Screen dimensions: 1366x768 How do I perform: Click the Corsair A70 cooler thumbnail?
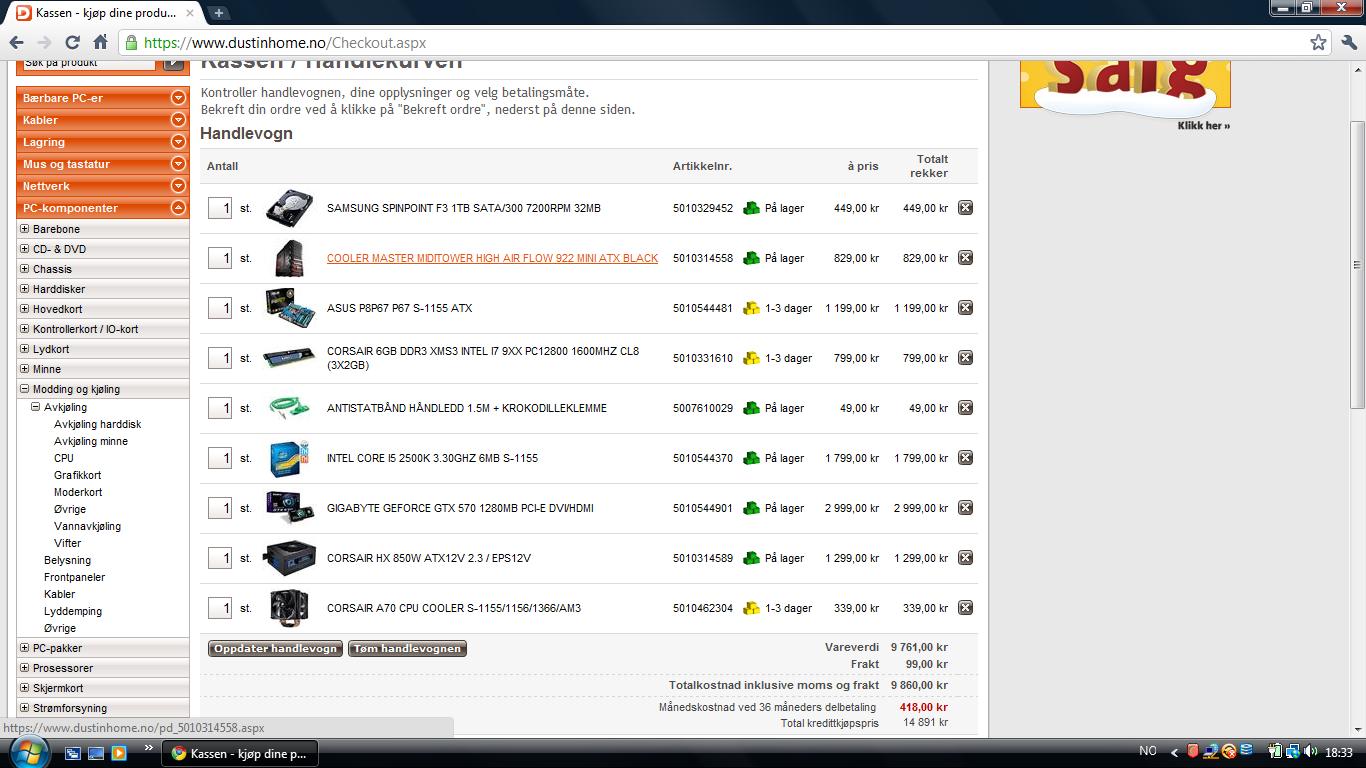click(x=289, y=608)
